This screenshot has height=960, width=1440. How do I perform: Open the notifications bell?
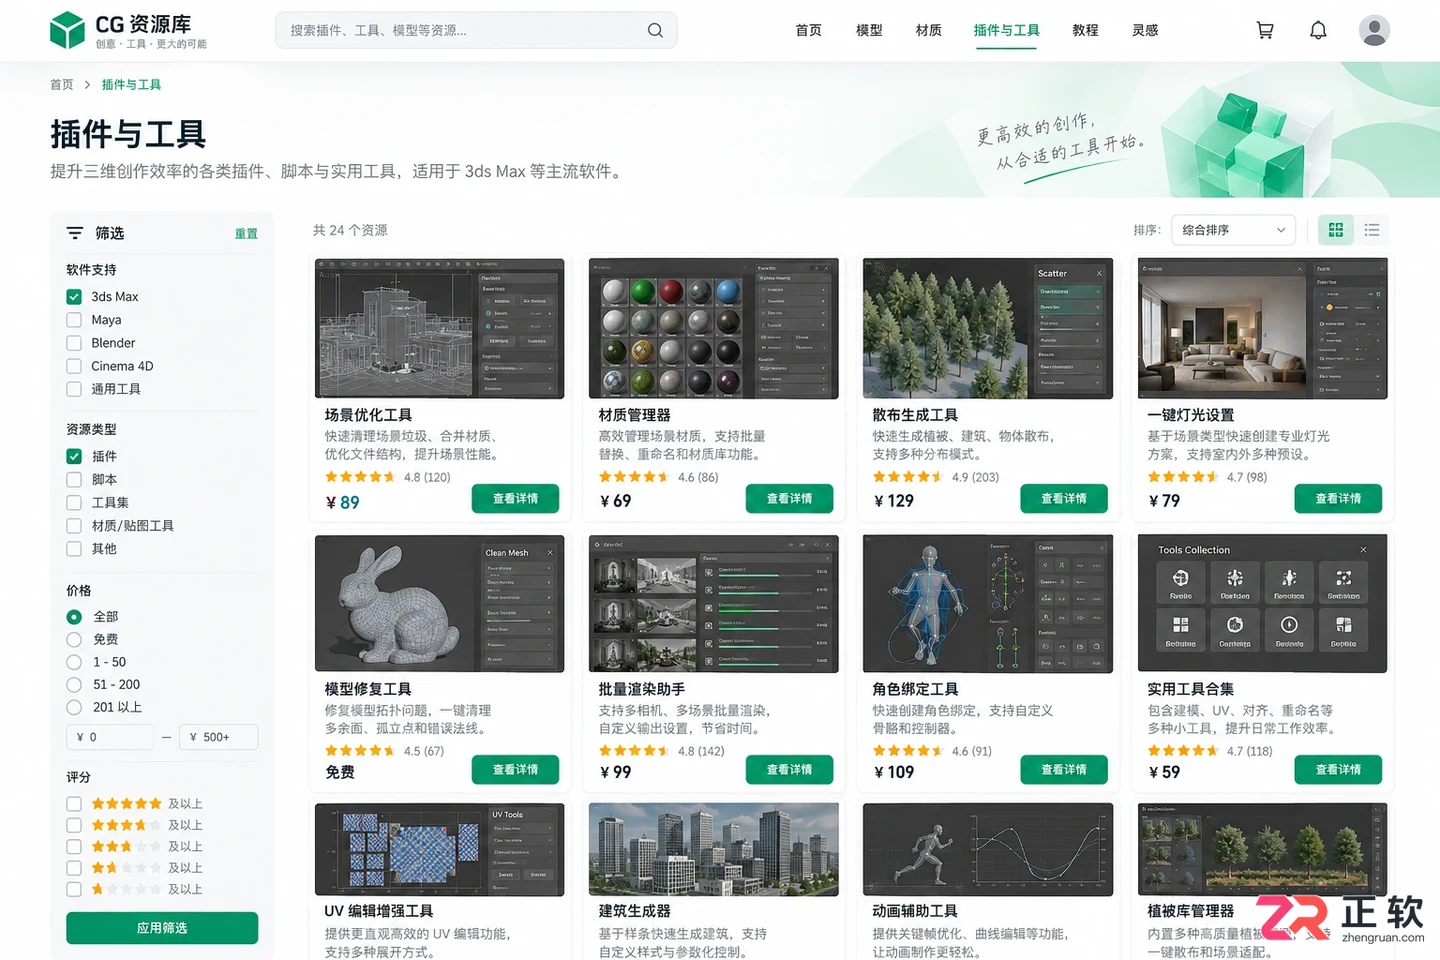click(1318, 30)
